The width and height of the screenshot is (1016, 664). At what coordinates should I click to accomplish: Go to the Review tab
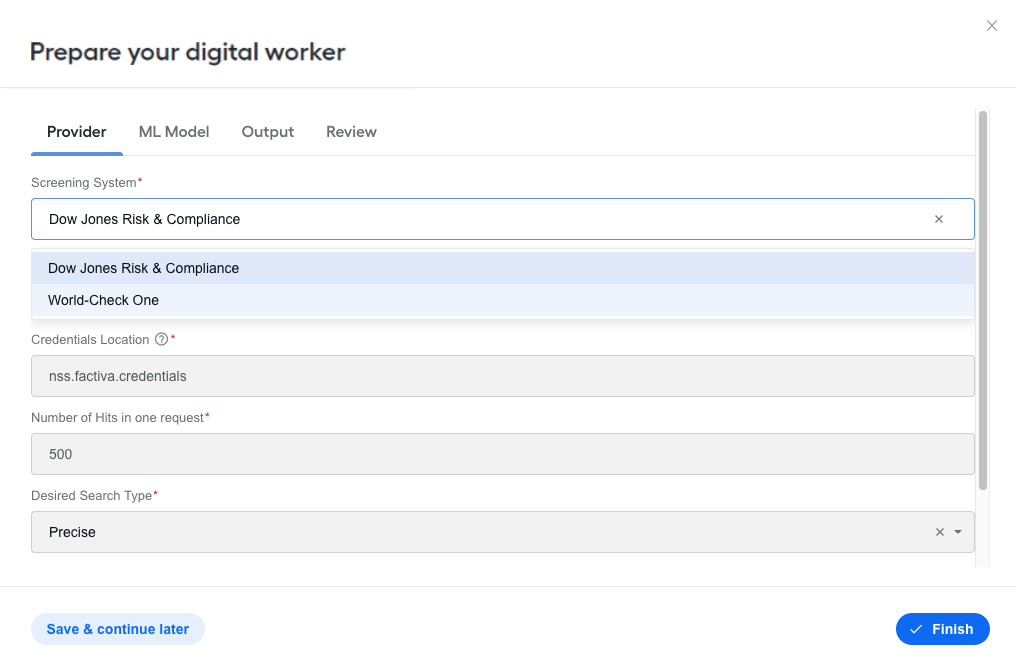(351, 132)
